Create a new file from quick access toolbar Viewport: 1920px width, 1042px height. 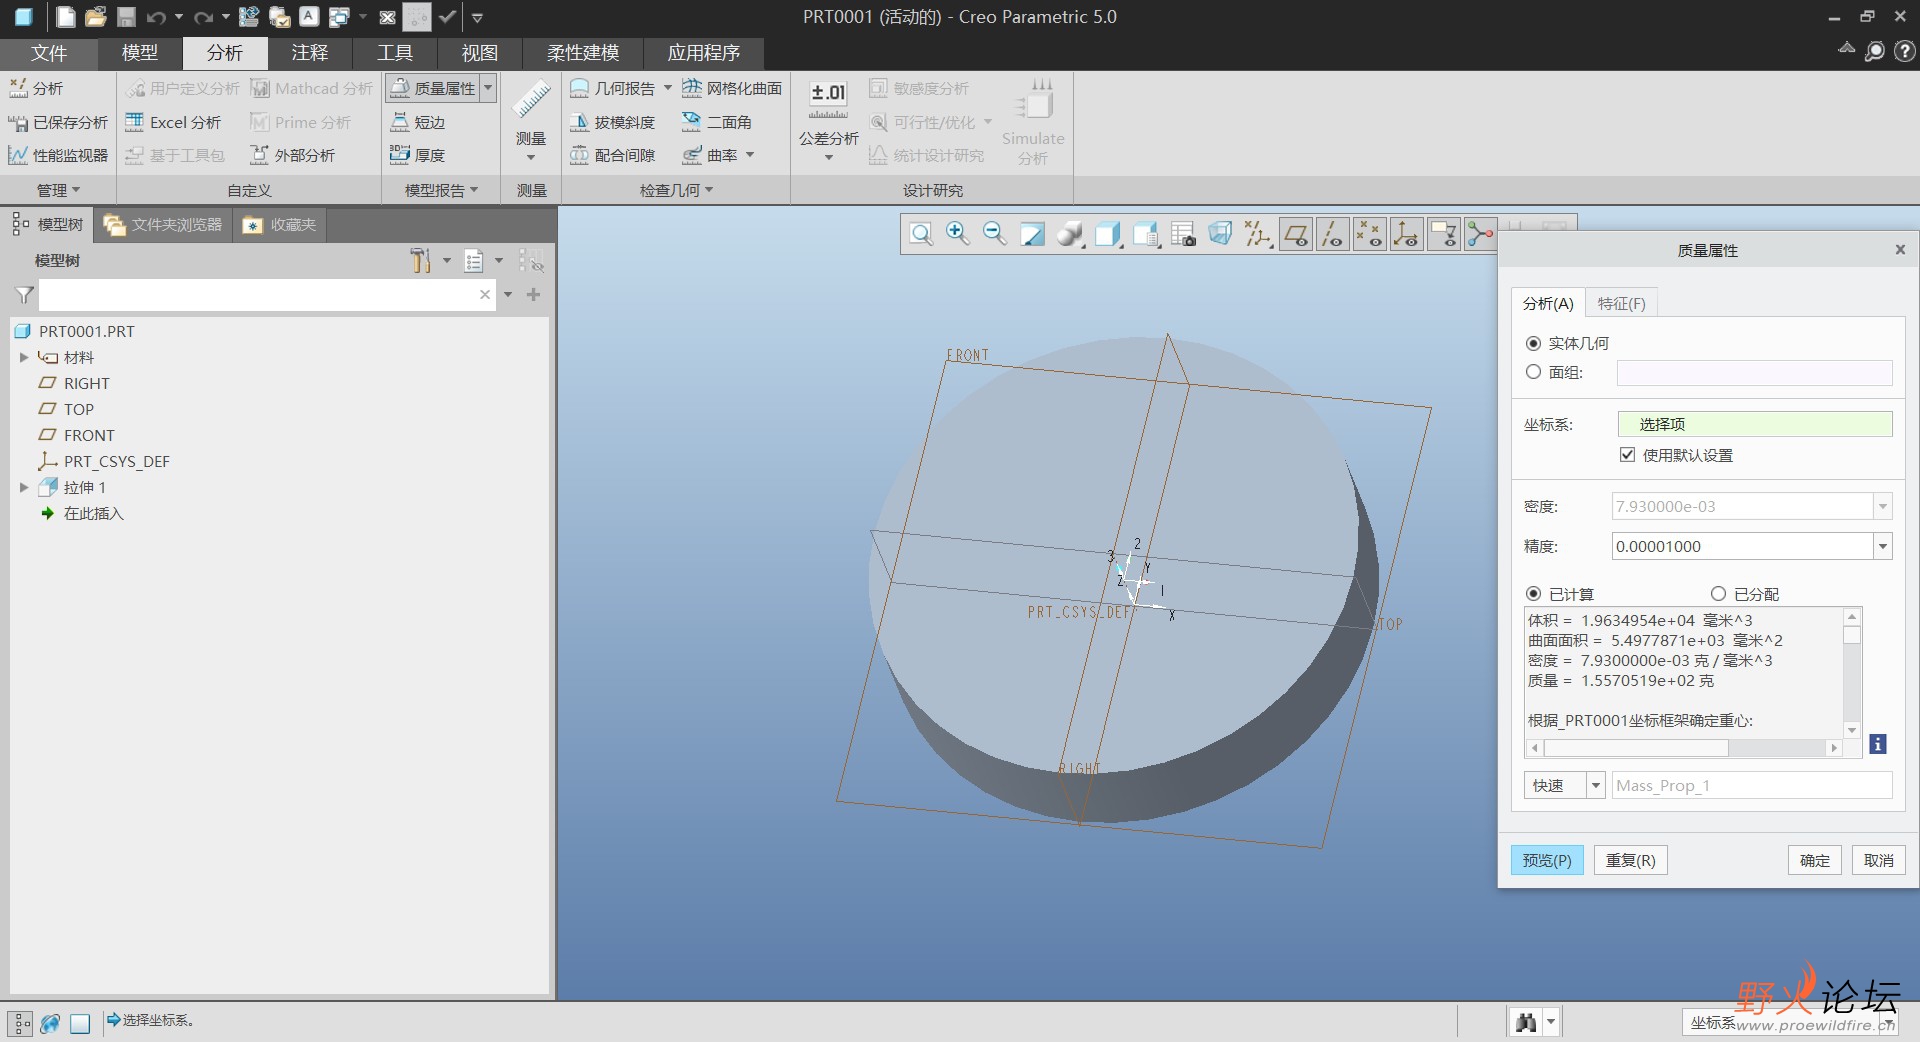65,17
